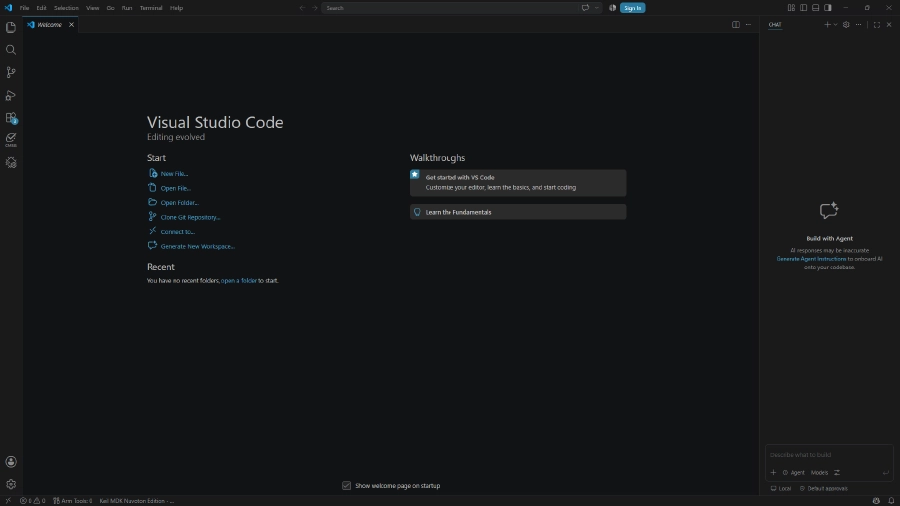Click Clone Git Repository... link
Screen dimensions: 900x506
[x=191, y=217]
